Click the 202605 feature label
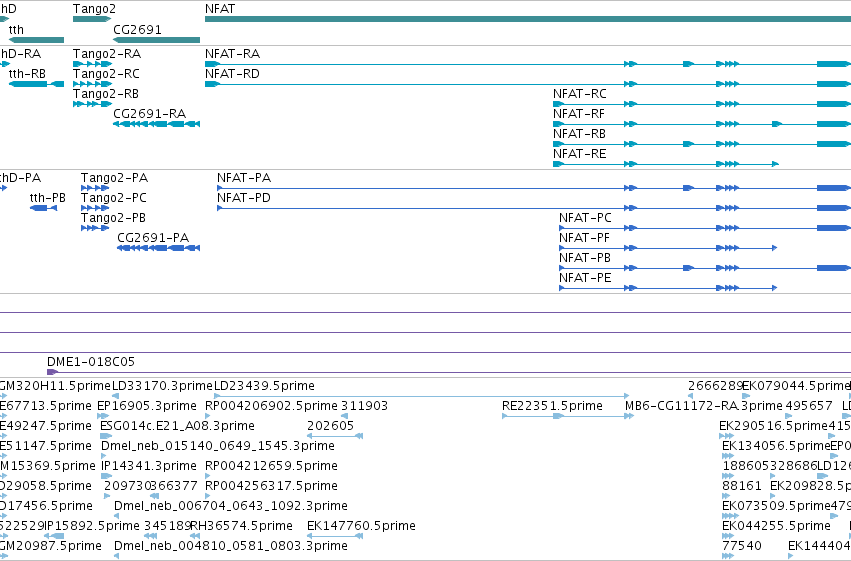This screenshot has width=851, height=561. click(x=331, y=426)
